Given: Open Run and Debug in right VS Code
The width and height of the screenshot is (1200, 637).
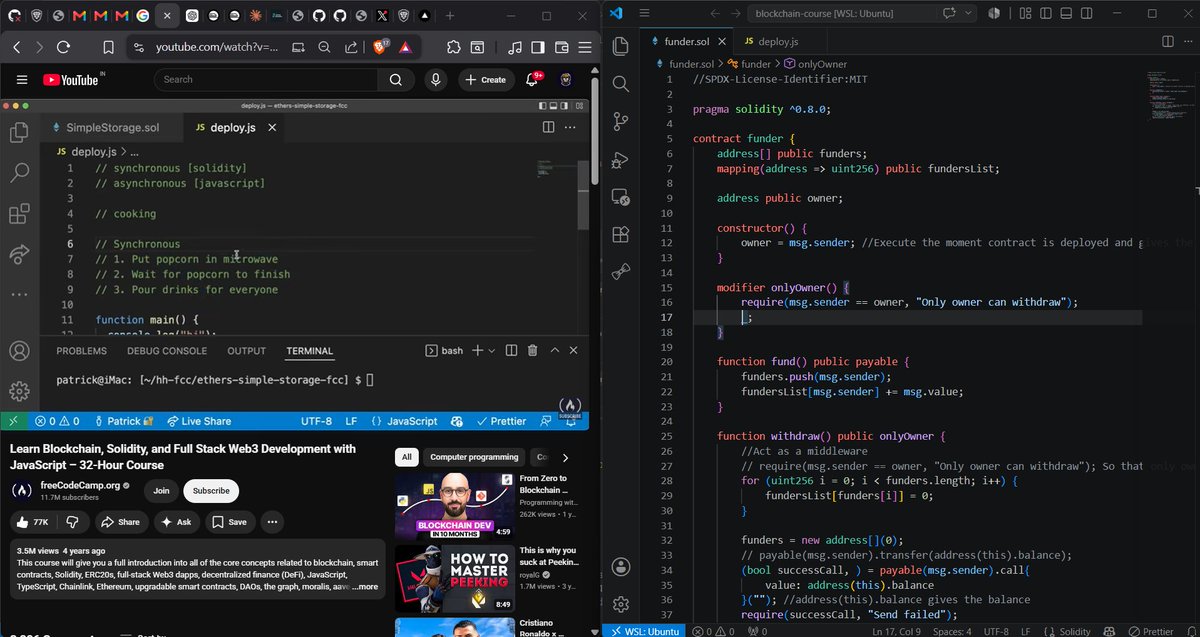Looking at the screenshot, I should [620, 159].
